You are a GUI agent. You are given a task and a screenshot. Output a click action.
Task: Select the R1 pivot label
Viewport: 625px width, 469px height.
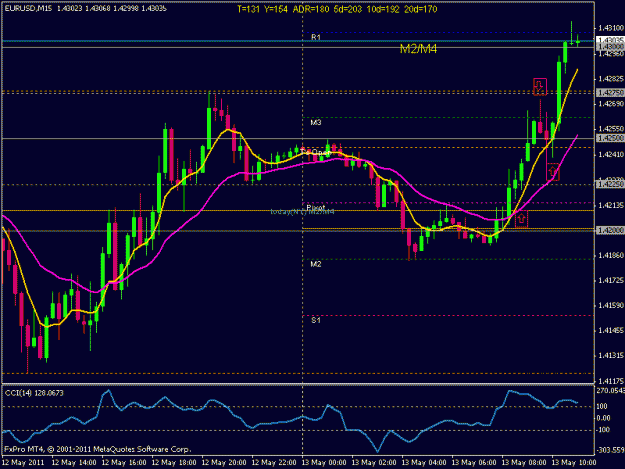[316, 37]
